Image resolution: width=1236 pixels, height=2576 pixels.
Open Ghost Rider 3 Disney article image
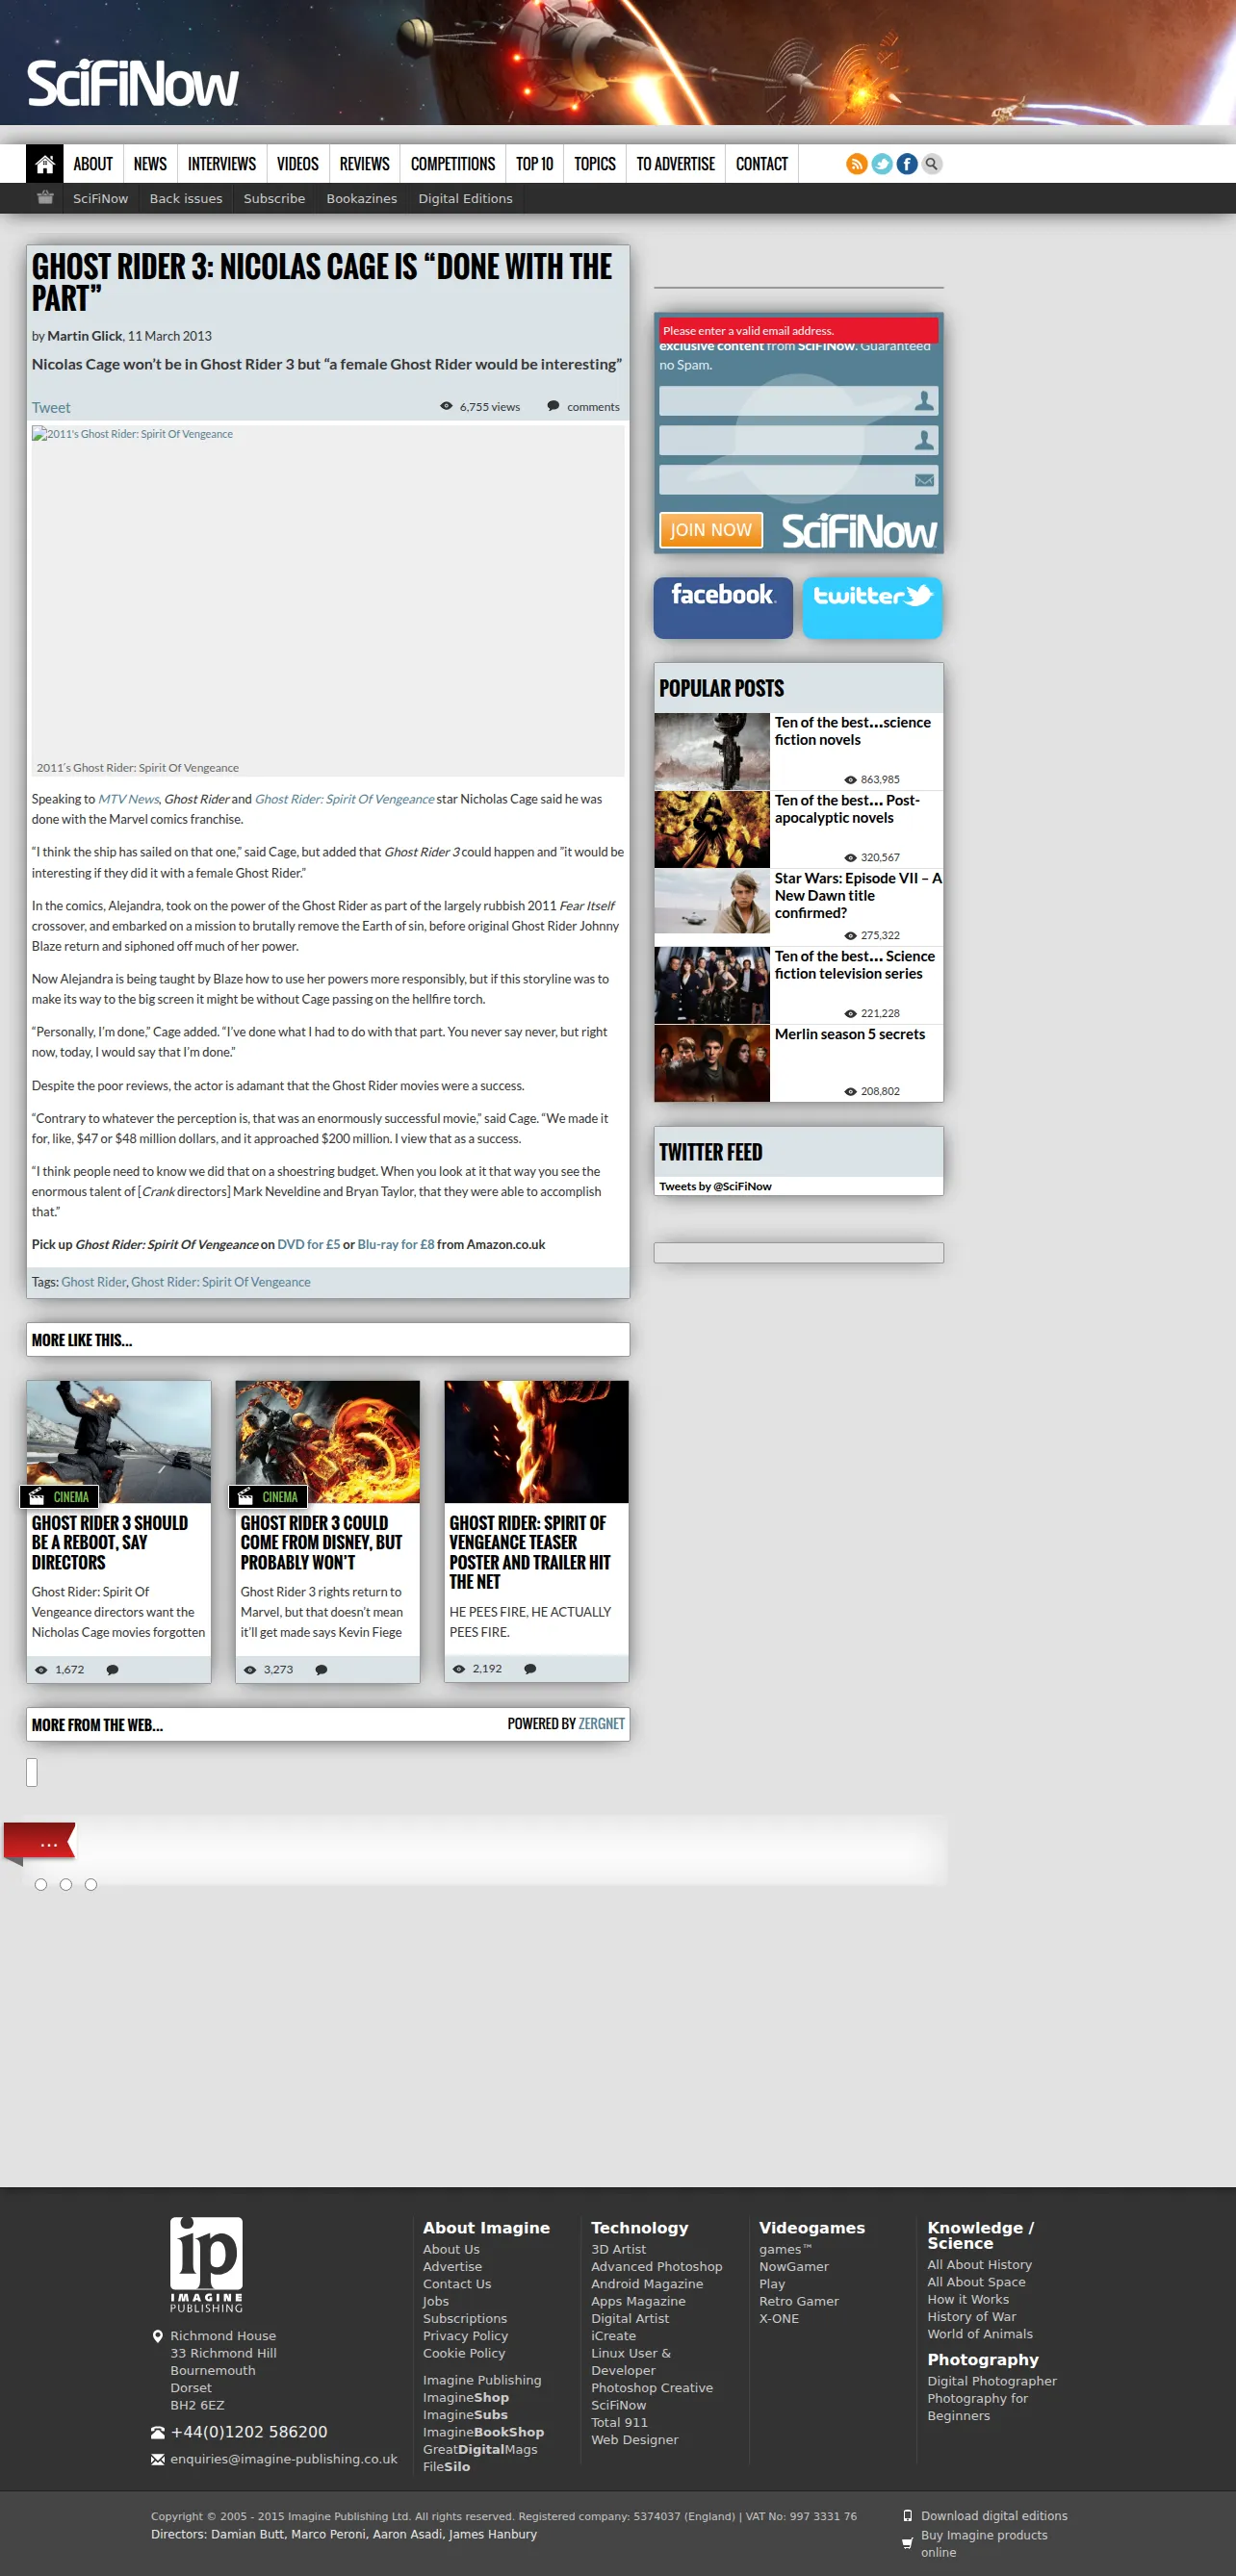point(328,1441)
